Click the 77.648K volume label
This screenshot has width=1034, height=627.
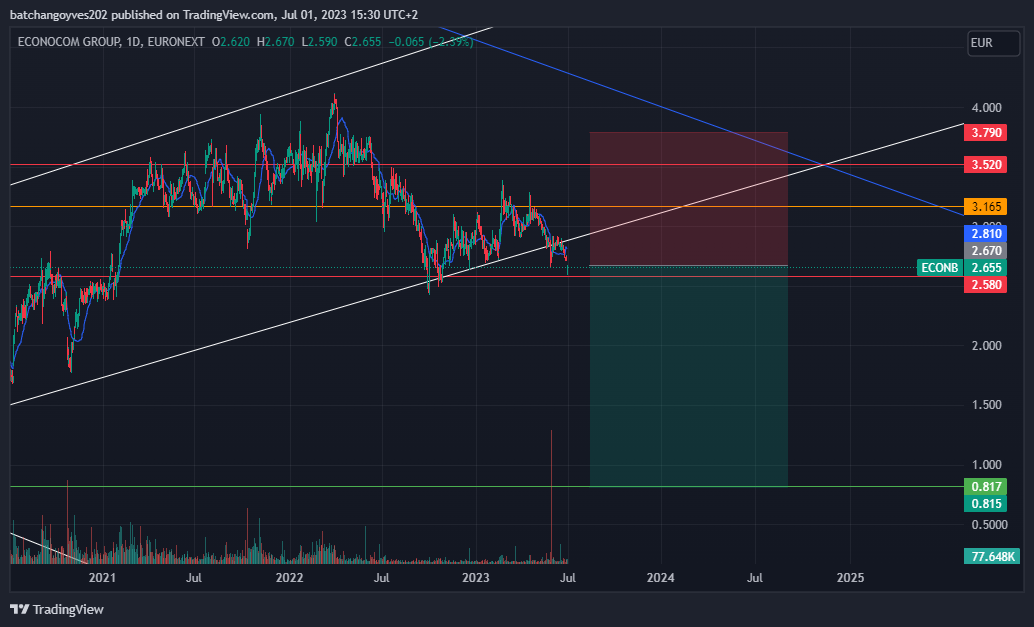tap(992, 556)
